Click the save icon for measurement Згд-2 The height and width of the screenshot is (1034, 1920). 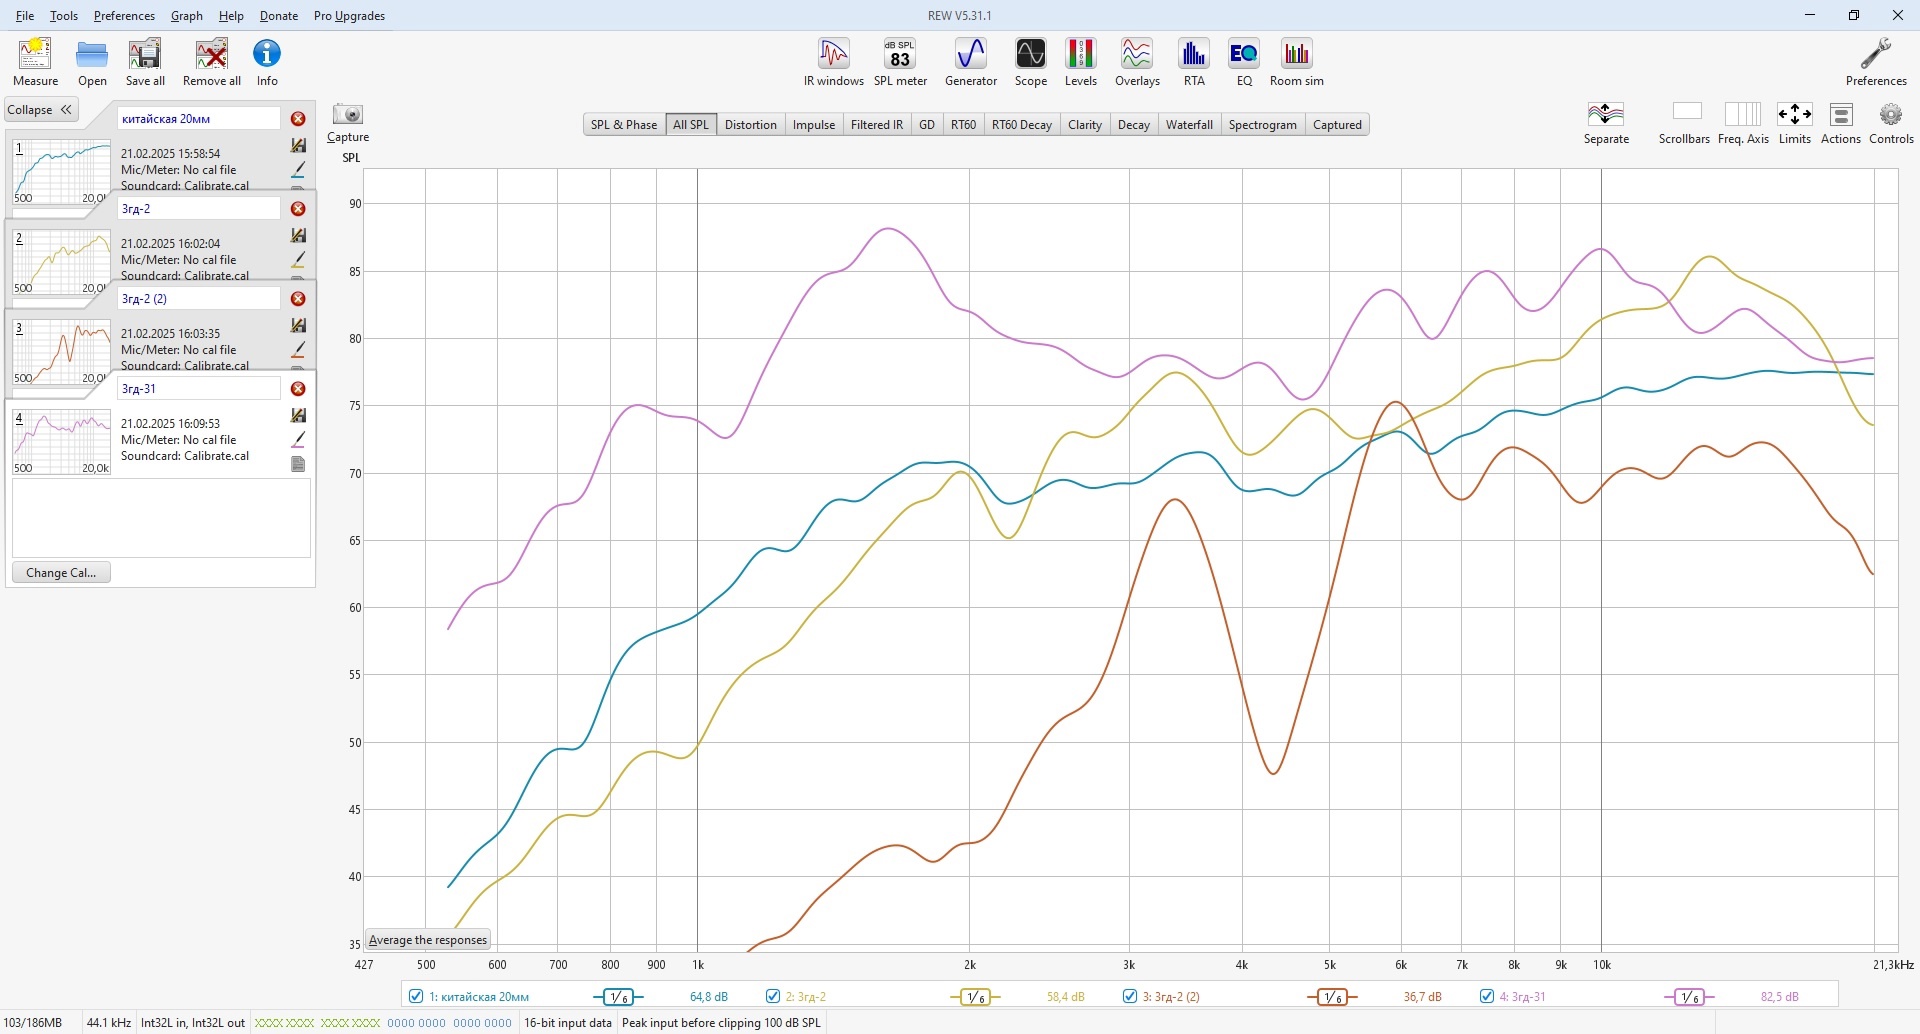298,235
